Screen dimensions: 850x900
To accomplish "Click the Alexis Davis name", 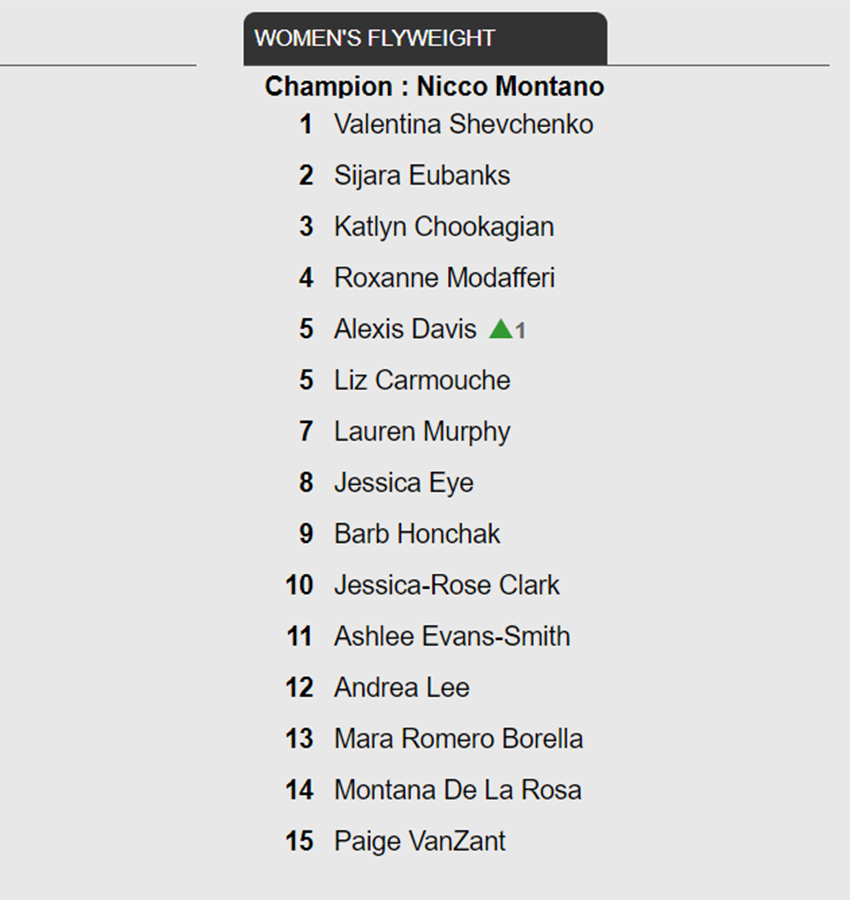I will click(x=405, y=329).
